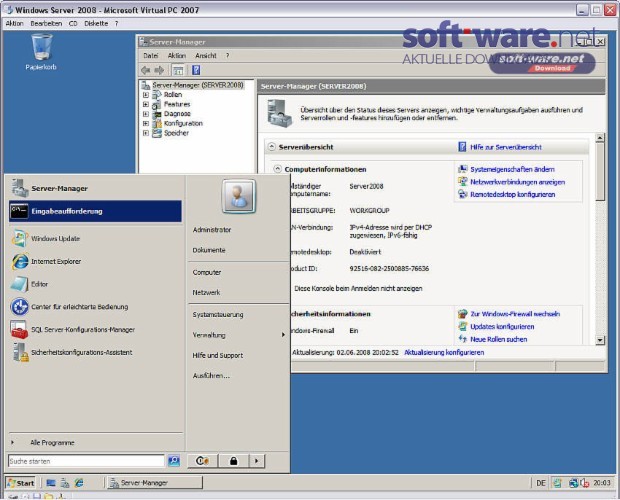Open the Aktion menu in Server-Manager
This screenshot has height=500, width=620.
[x=176, y=56]
